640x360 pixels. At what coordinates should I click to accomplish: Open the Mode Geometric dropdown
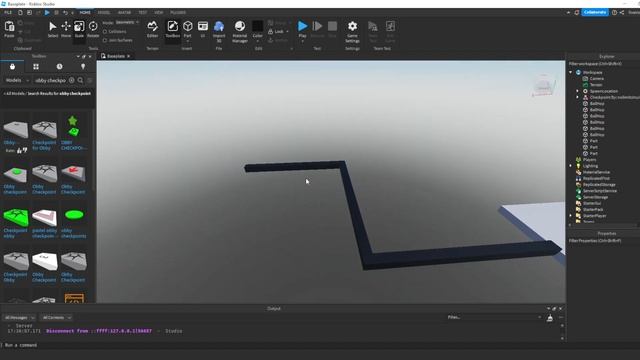tap(127, 22)
